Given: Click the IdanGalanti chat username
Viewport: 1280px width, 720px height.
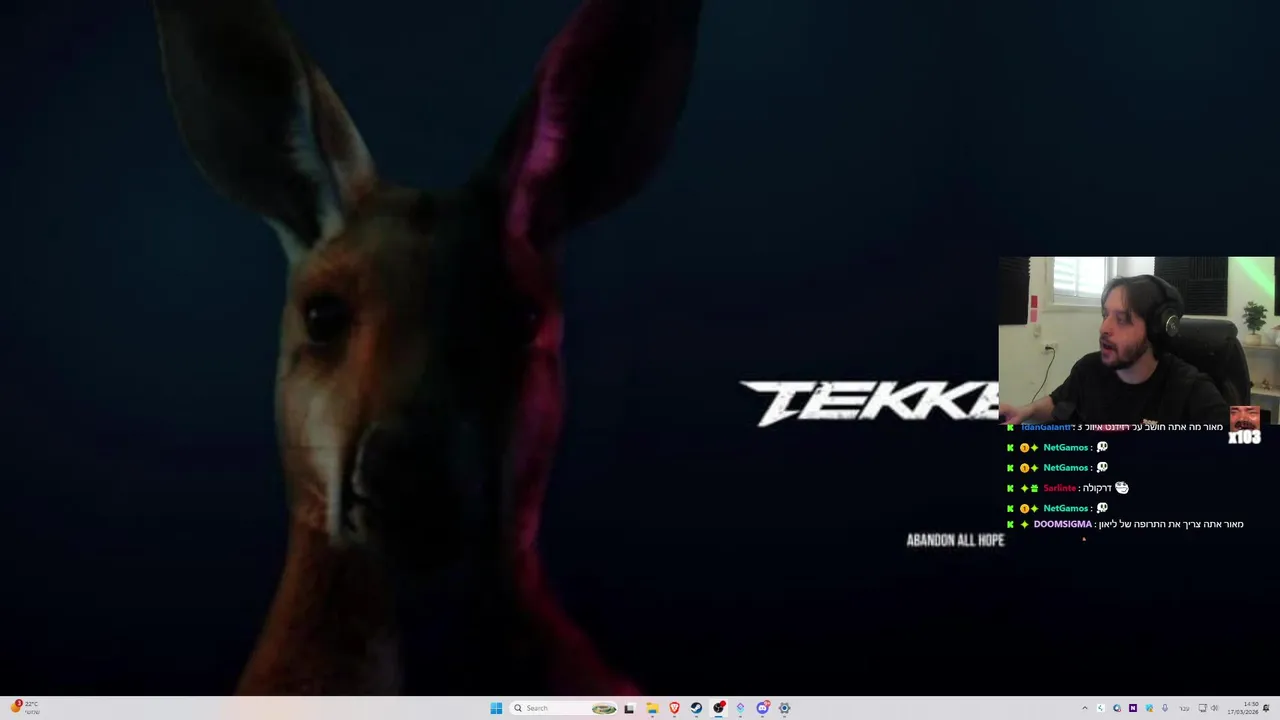Looking at the screenshot, I should click(1046, 427).
